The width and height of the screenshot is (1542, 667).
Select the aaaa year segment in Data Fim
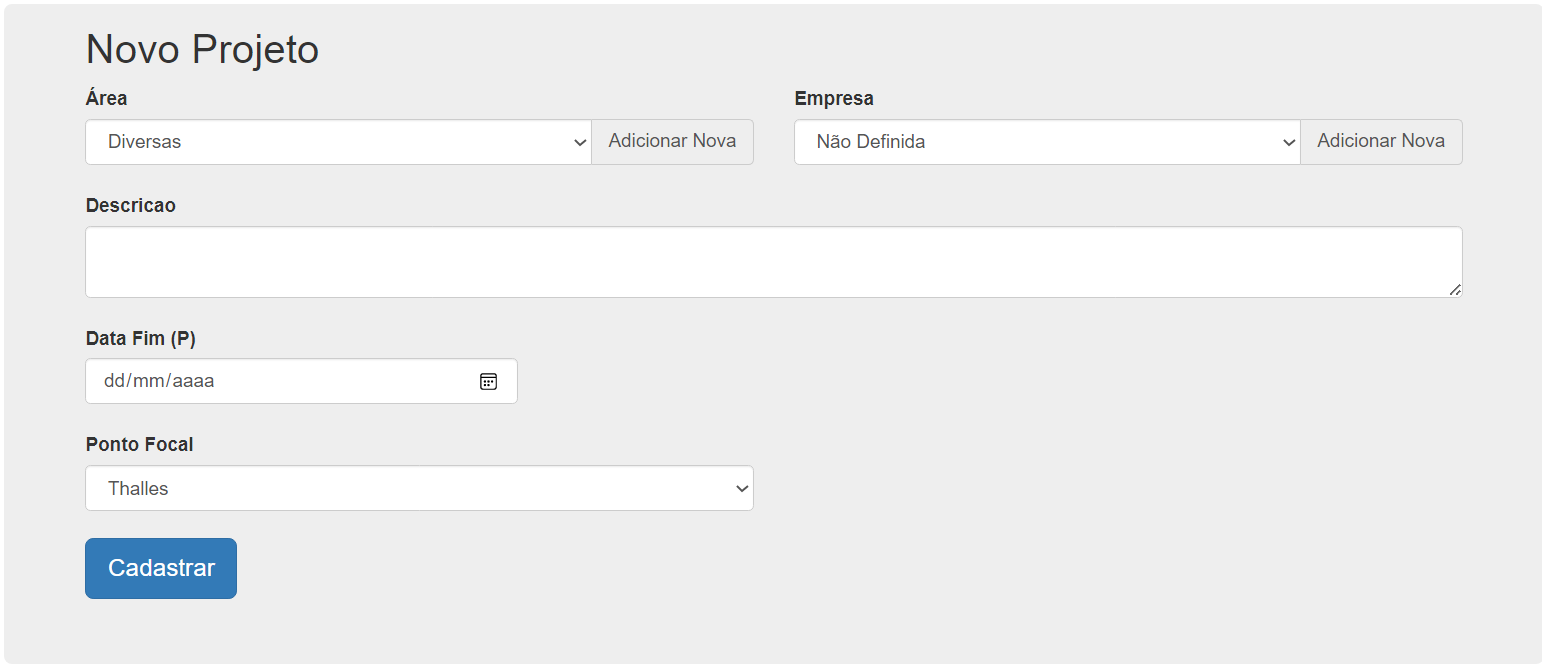(194, 381)
